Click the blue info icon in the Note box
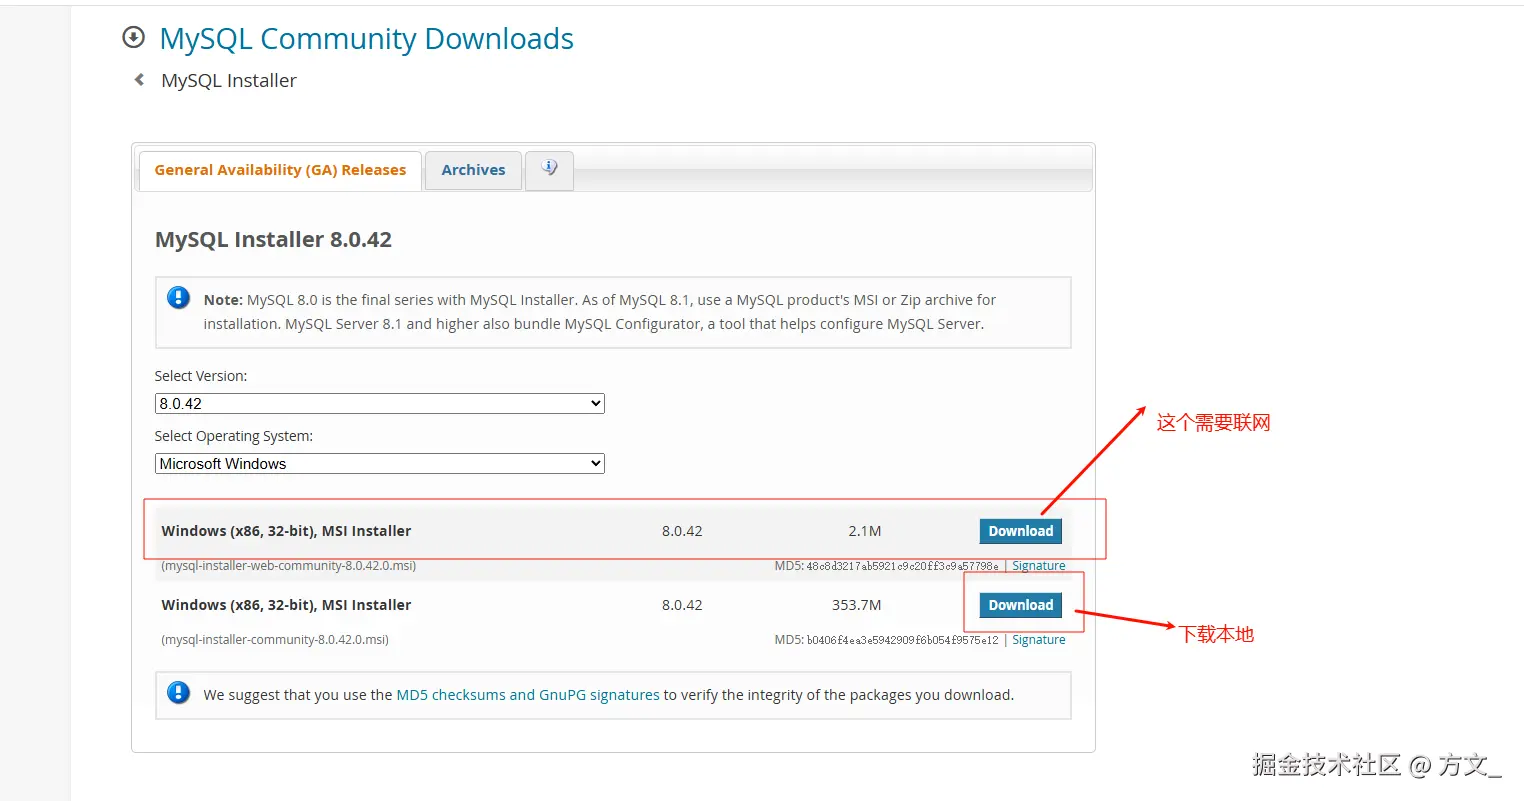Image resolution: width=1524 pixels, height=801 pixels. [179, 298]
